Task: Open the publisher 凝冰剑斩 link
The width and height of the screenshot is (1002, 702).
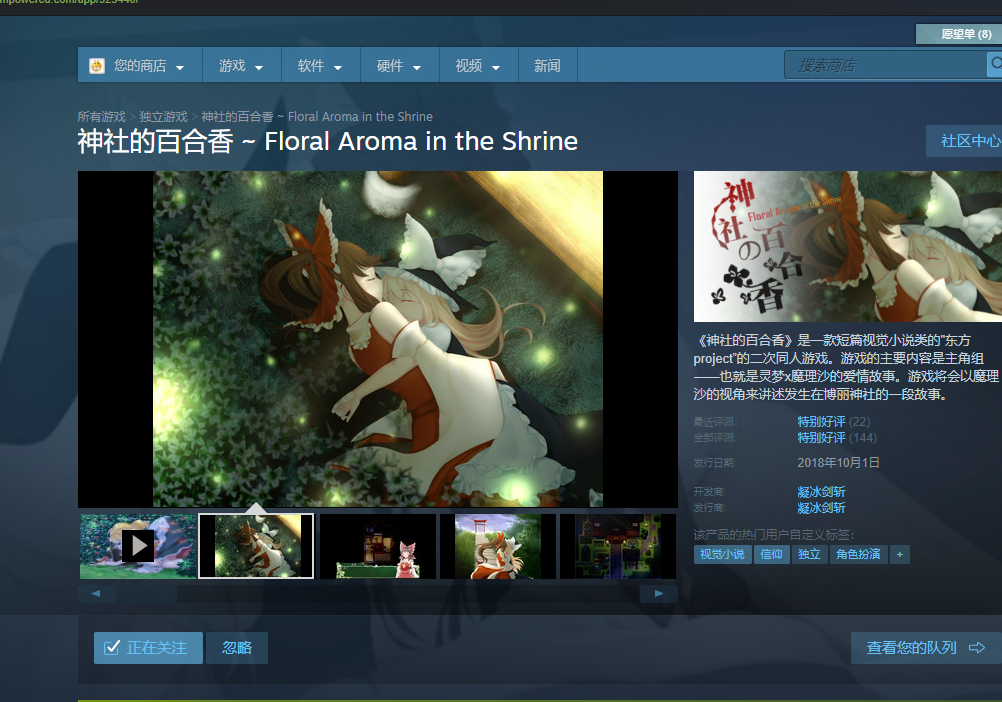Action: point(821,508)
